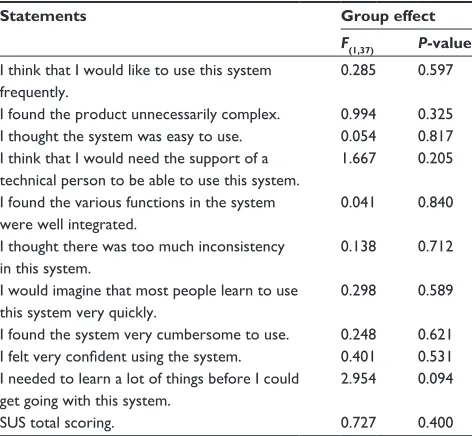Viewport: 472px width, 436px height.
Task: Click F value 0.285
Action: click(358, 70)
